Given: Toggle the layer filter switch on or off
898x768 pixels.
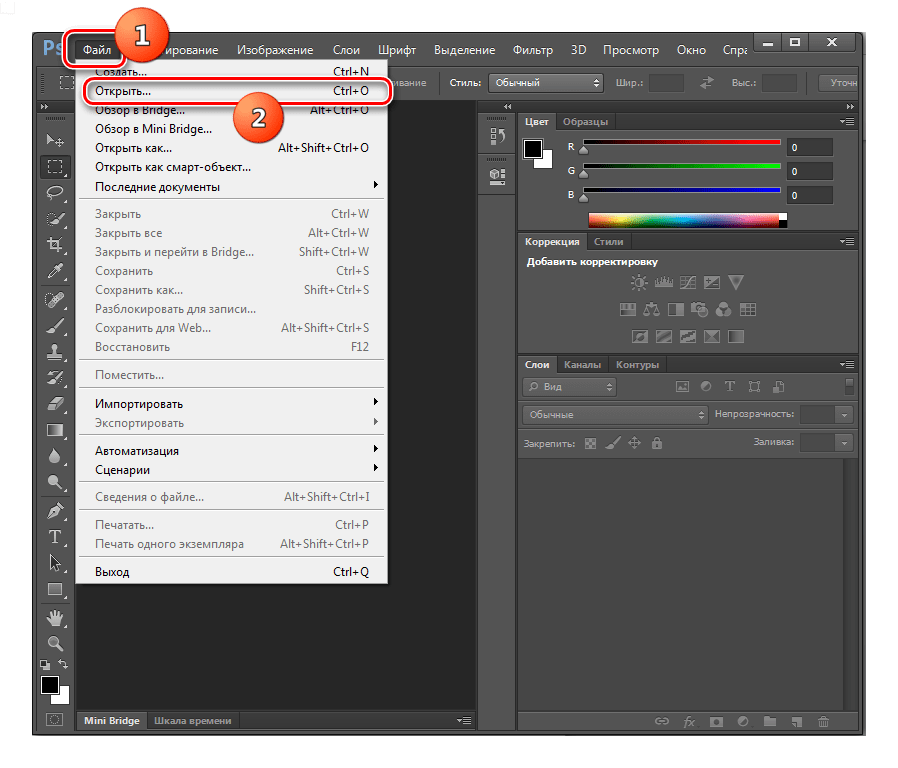Looking at the screenshot, I should pyautogui.click(x=849, y=386).
